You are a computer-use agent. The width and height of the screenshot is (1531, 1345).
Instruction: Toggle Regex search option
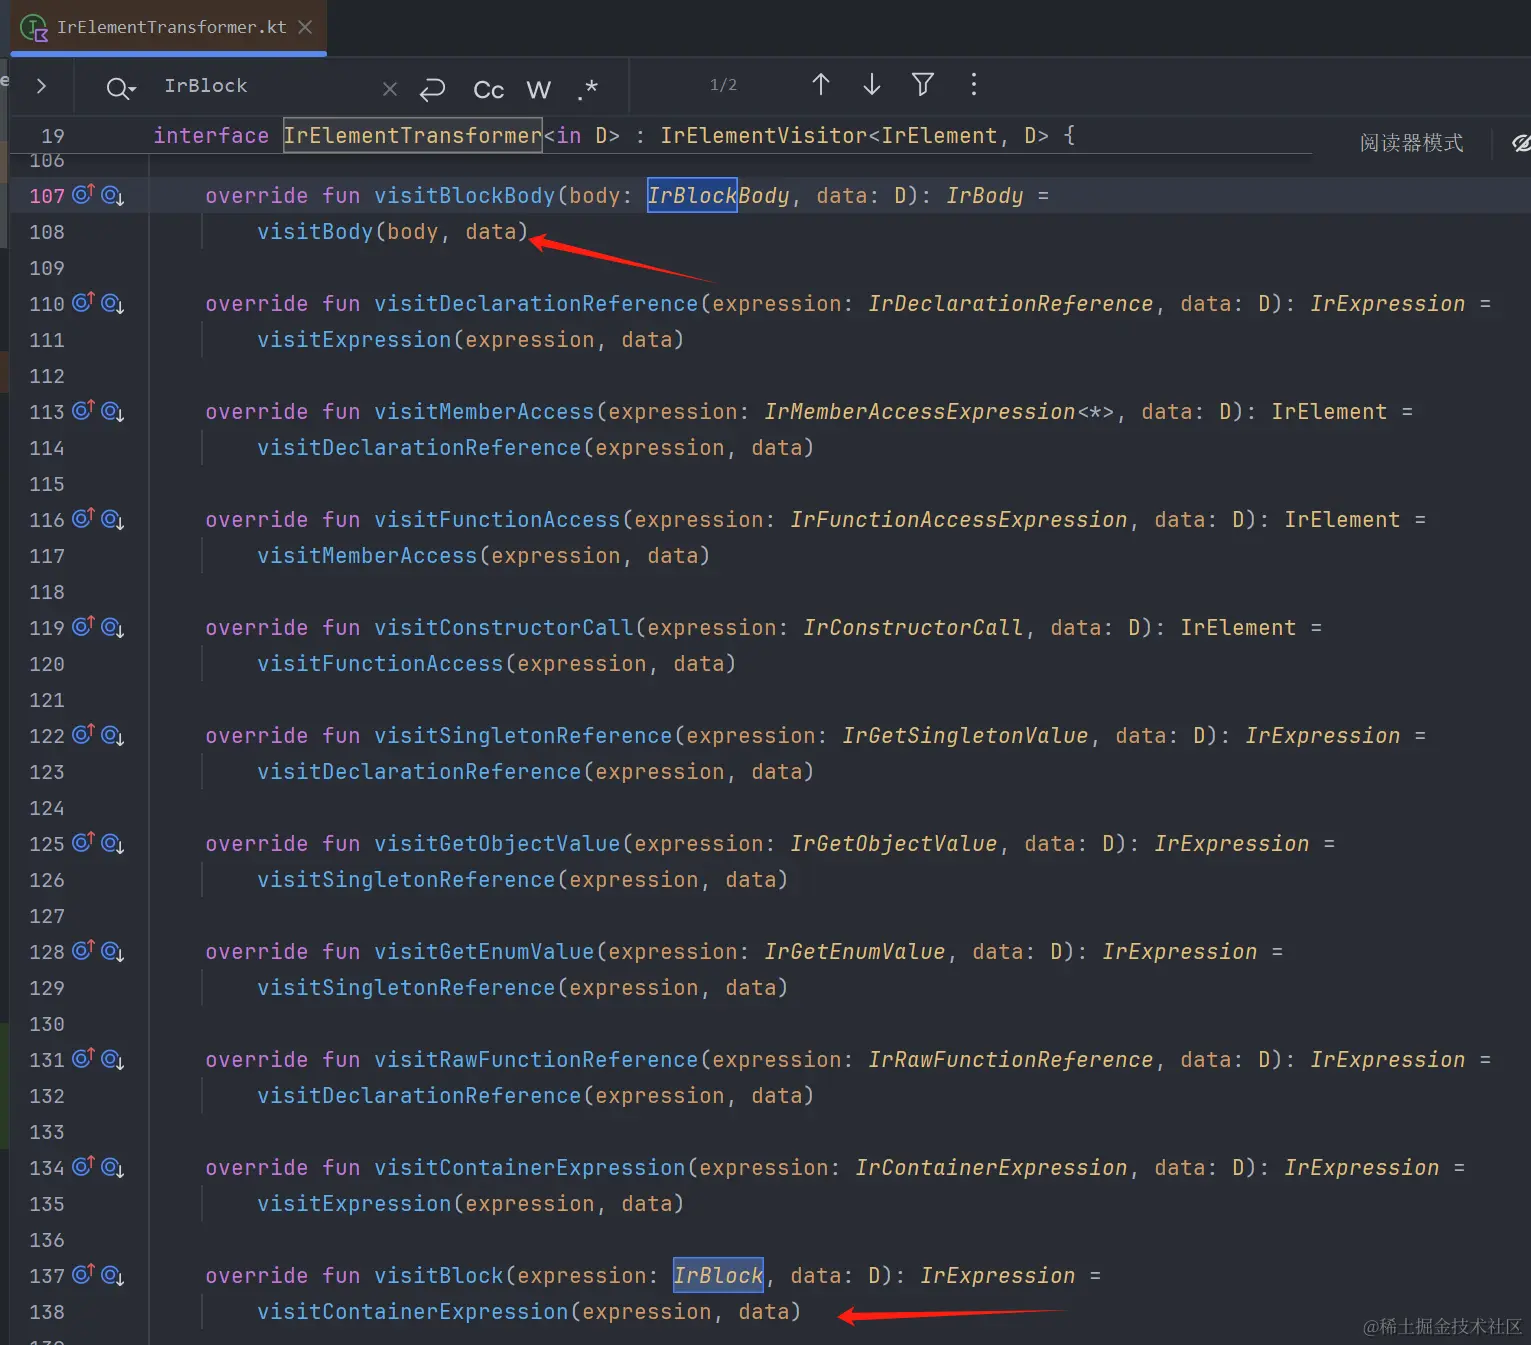pos(588,89)
